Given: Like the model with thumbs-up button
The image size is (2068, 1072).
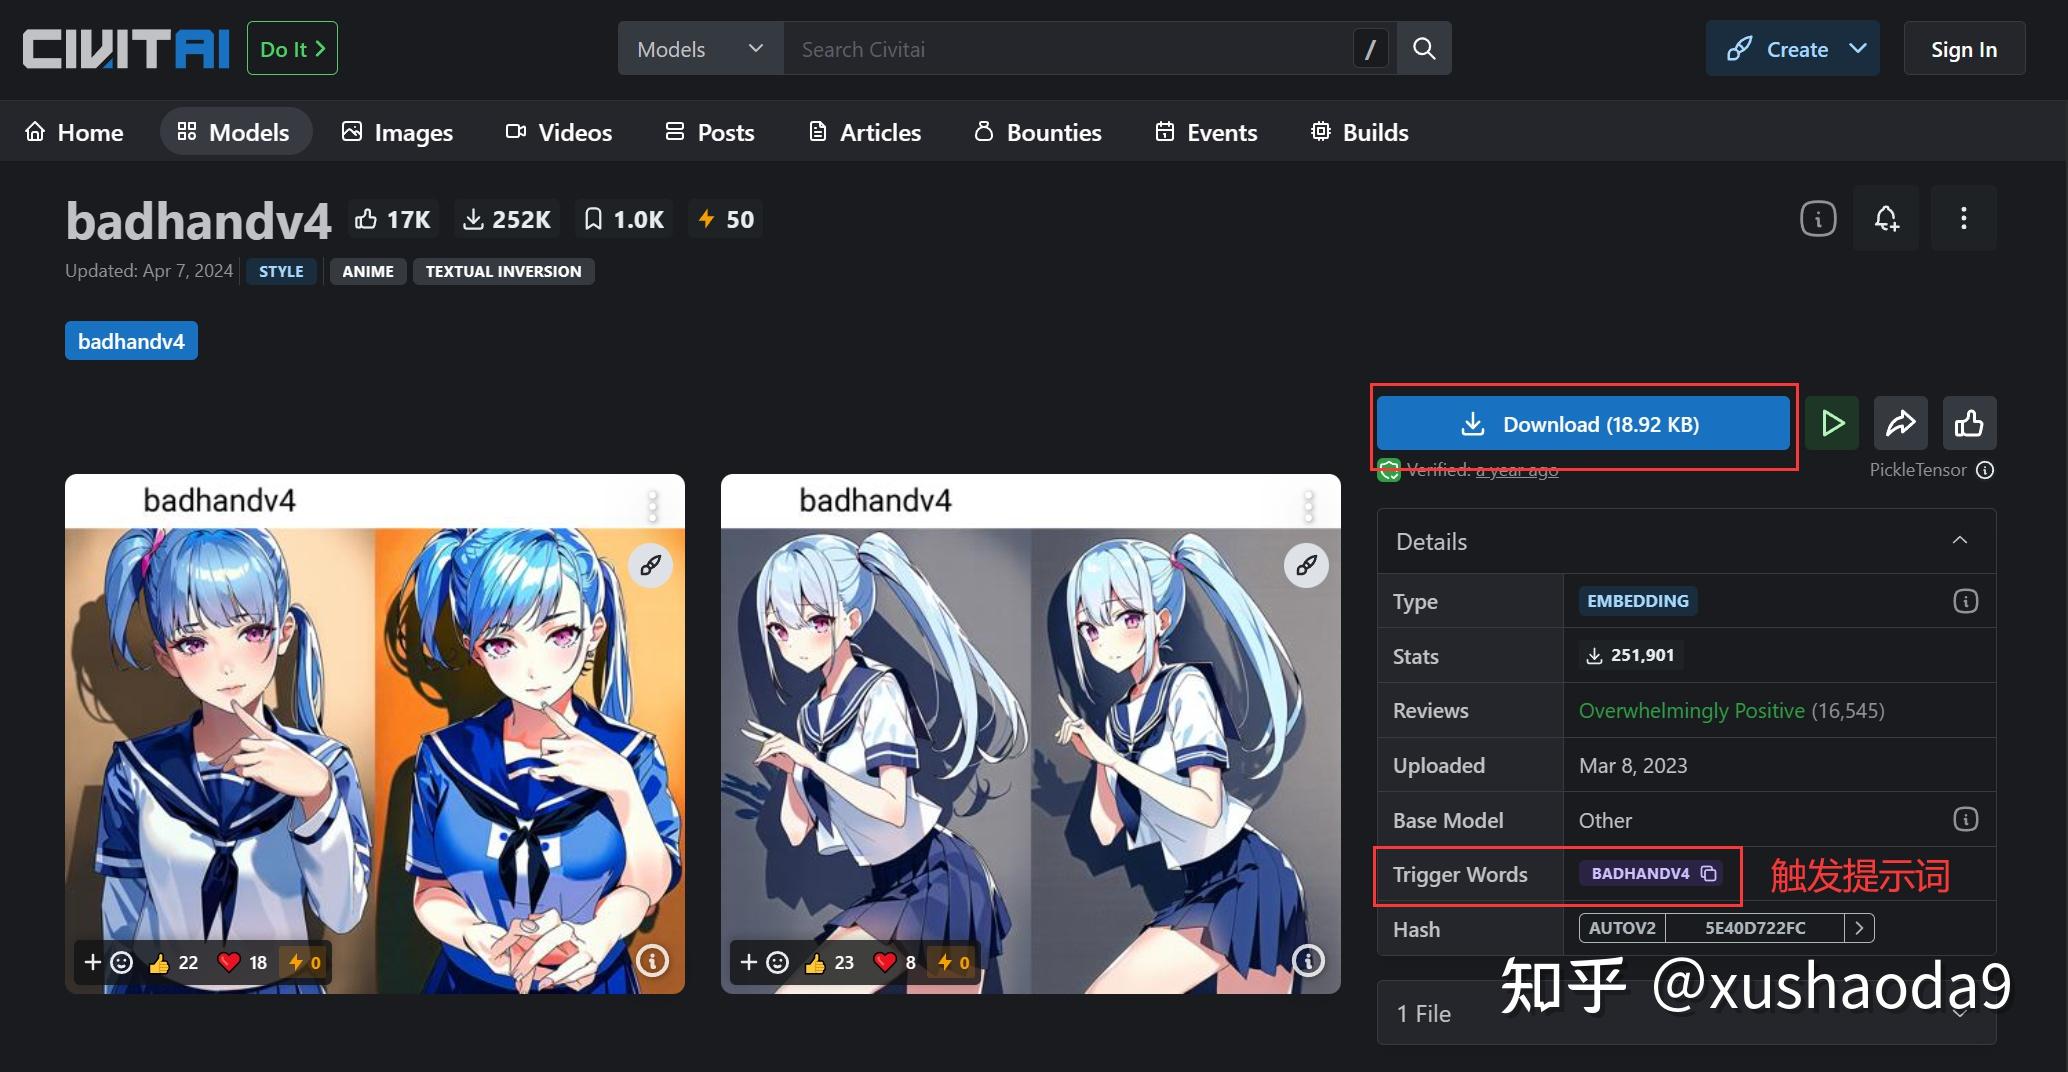Looking at the screenshot, I should tap(1969, 424).
